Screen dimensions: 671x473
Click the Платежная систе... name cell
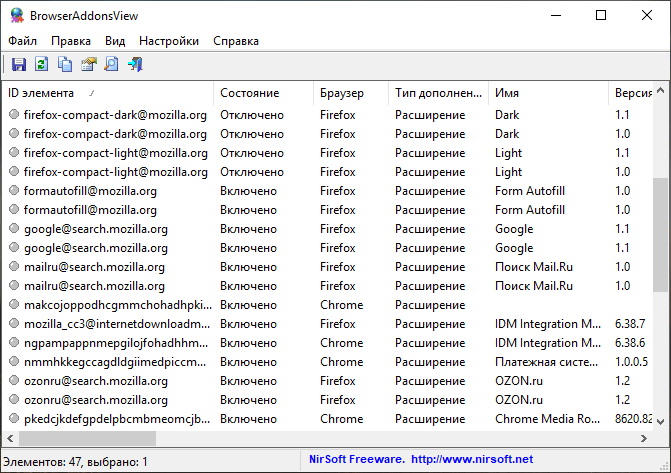pos(546,362)
